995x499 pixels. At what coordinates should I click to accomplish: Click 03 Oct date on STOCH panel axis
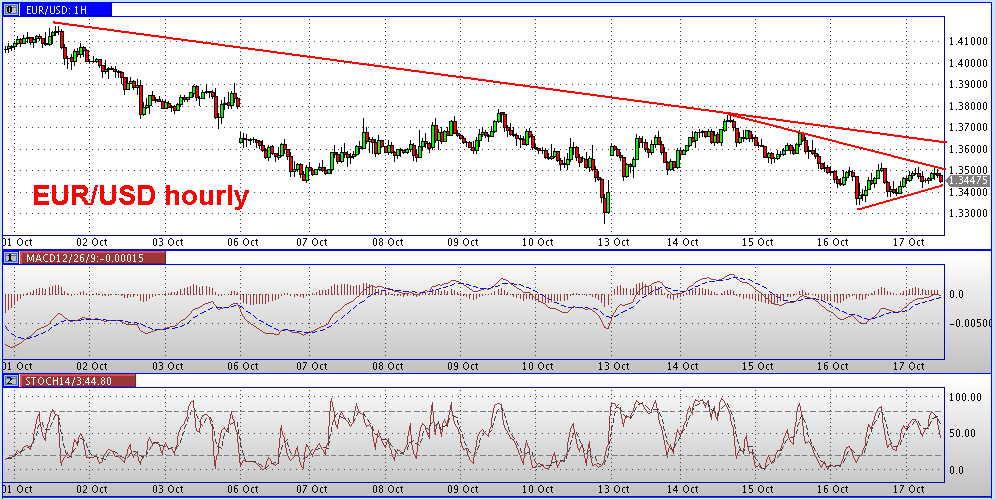click(168, 490)
